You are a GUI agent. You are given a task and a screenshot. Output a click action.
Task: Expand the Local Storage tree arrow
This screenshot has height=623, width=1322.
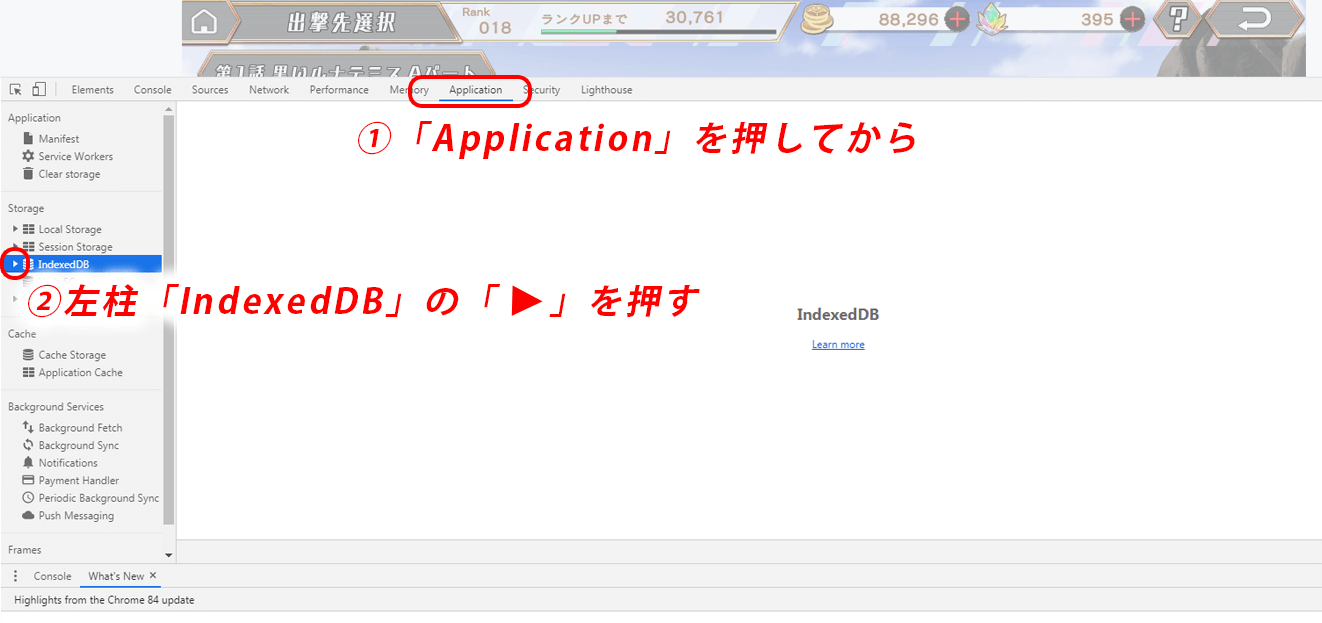tap(15, 229)
